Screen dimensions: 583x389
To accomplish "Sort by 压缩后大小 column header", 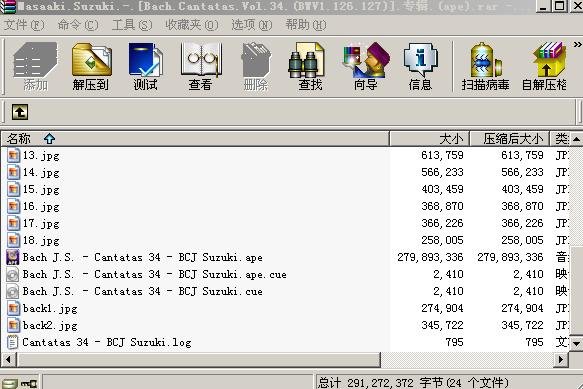I will (x=510, y=139).
